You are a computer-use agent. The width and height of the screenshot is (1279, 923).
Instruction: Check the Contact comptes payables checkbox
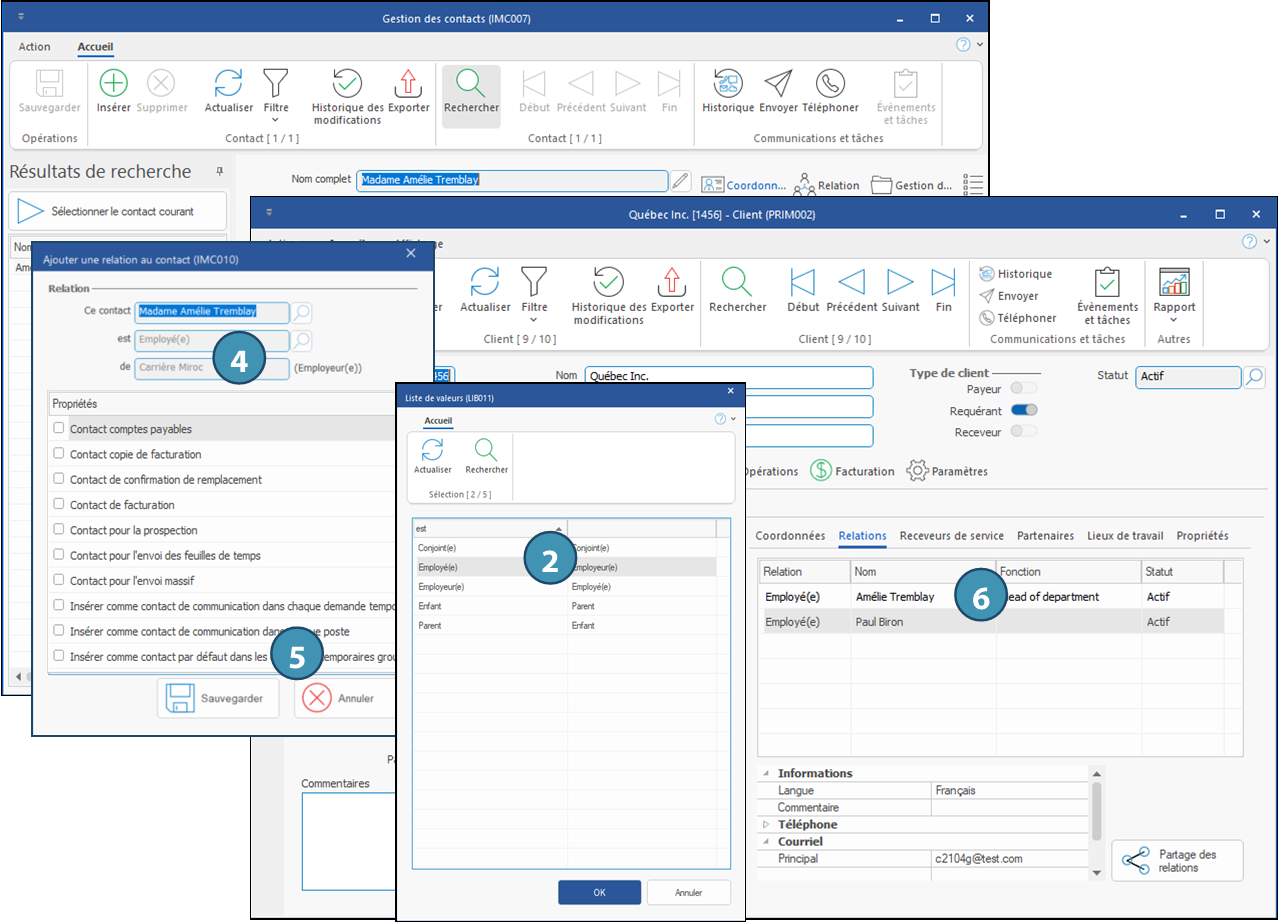(x=59, y=428)
